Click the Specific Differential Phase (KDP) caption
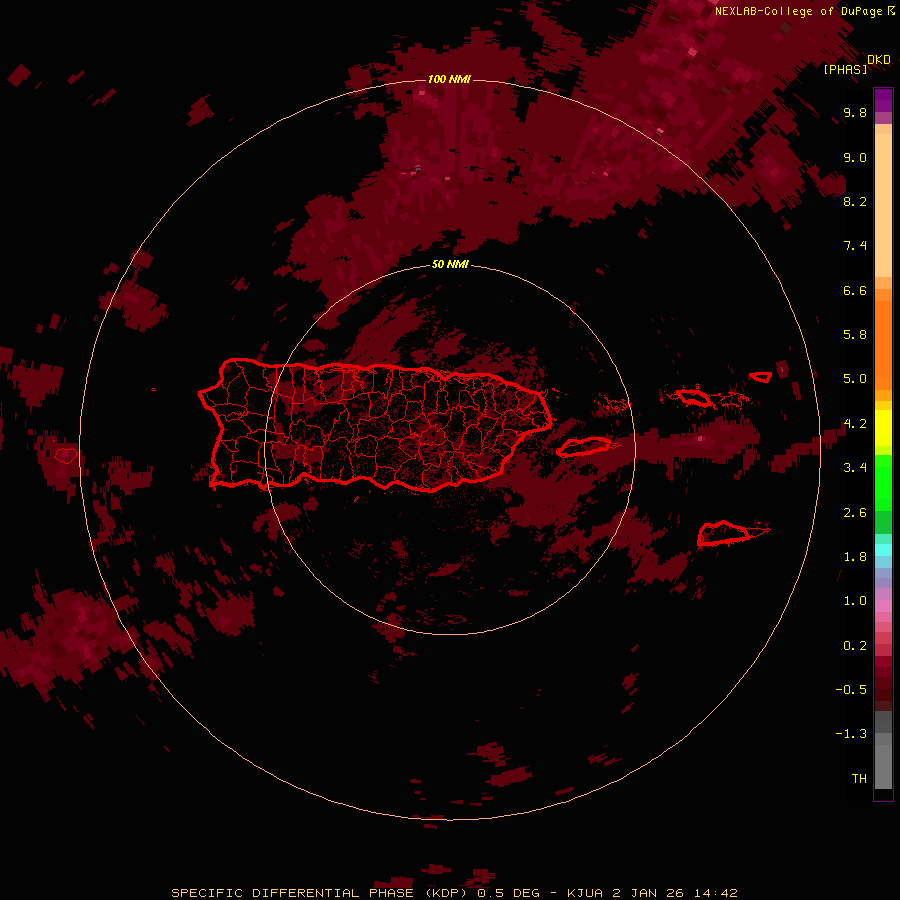 (319, 893)
